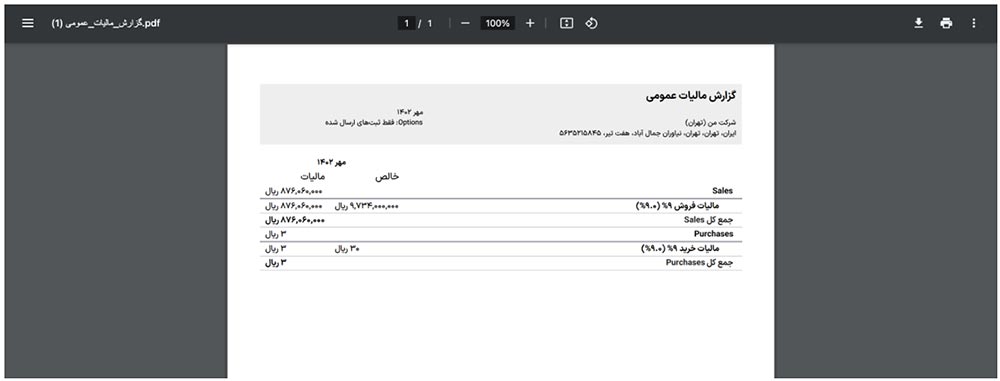Click the جمع کل Purchases total row

pyautogui.click(x=501, y=263)
